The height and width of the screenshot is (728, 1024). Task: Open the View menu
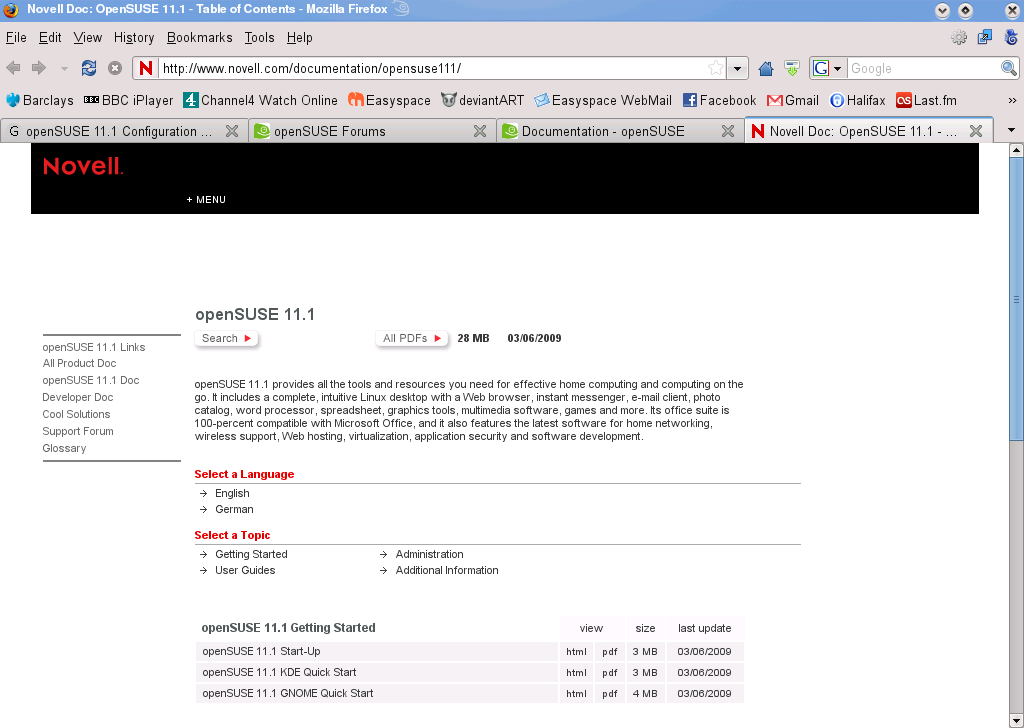(x=88, y=37)
